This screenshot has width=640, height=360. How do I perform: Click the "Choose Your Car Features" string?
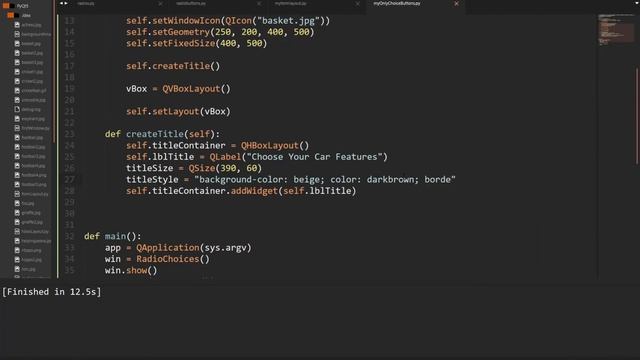[x=314, y=157]
